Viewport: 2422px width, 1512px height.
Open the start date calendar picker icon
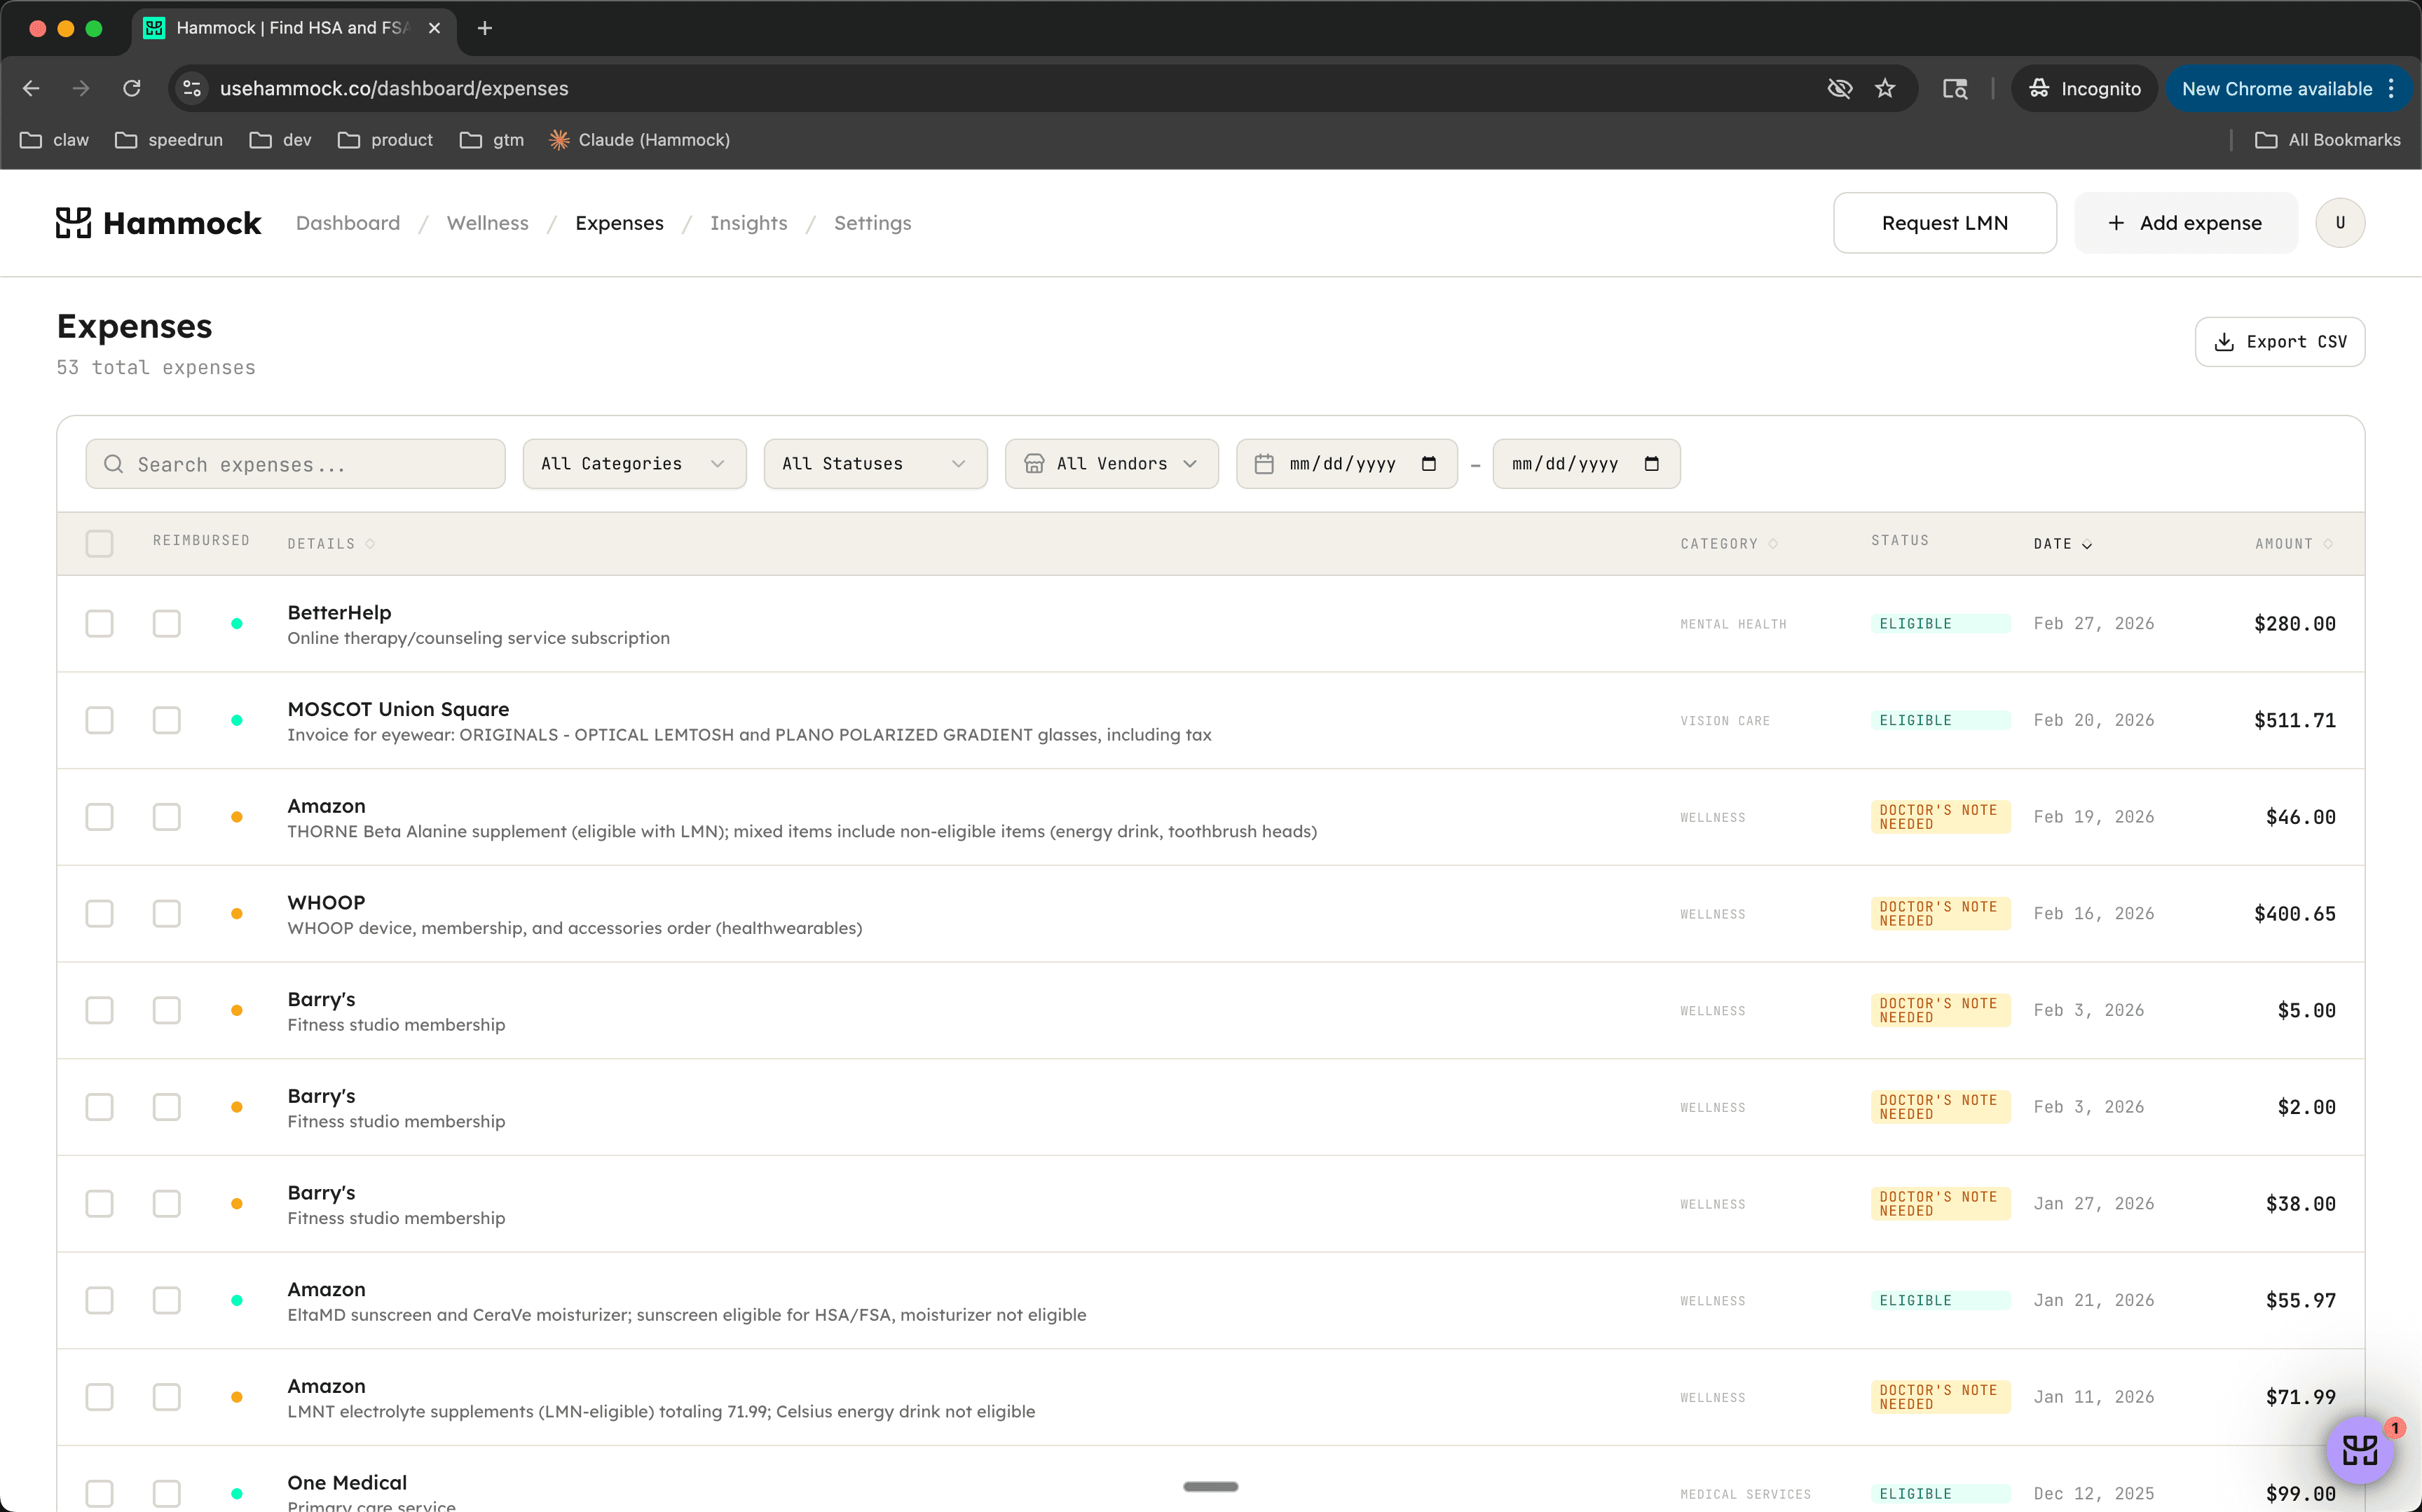point(1429,464)
